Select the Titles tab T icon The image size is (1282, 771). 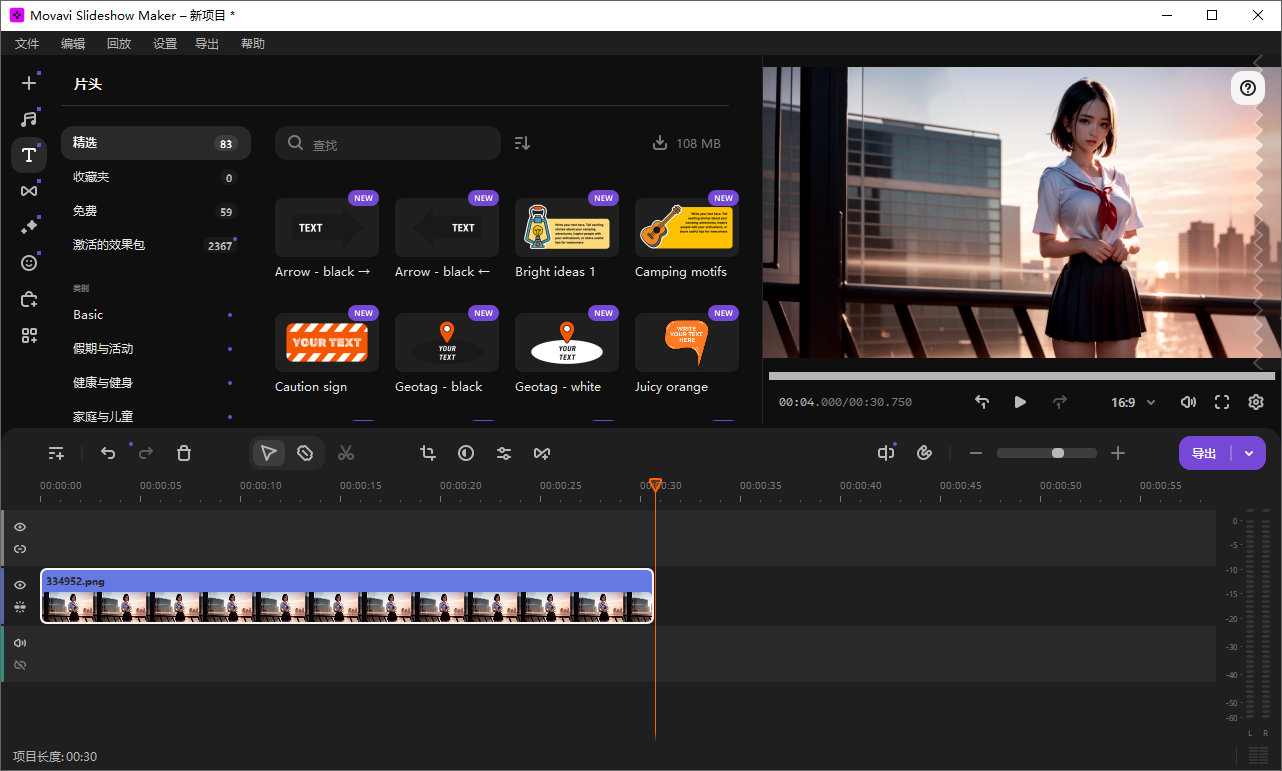click(29, 155)
